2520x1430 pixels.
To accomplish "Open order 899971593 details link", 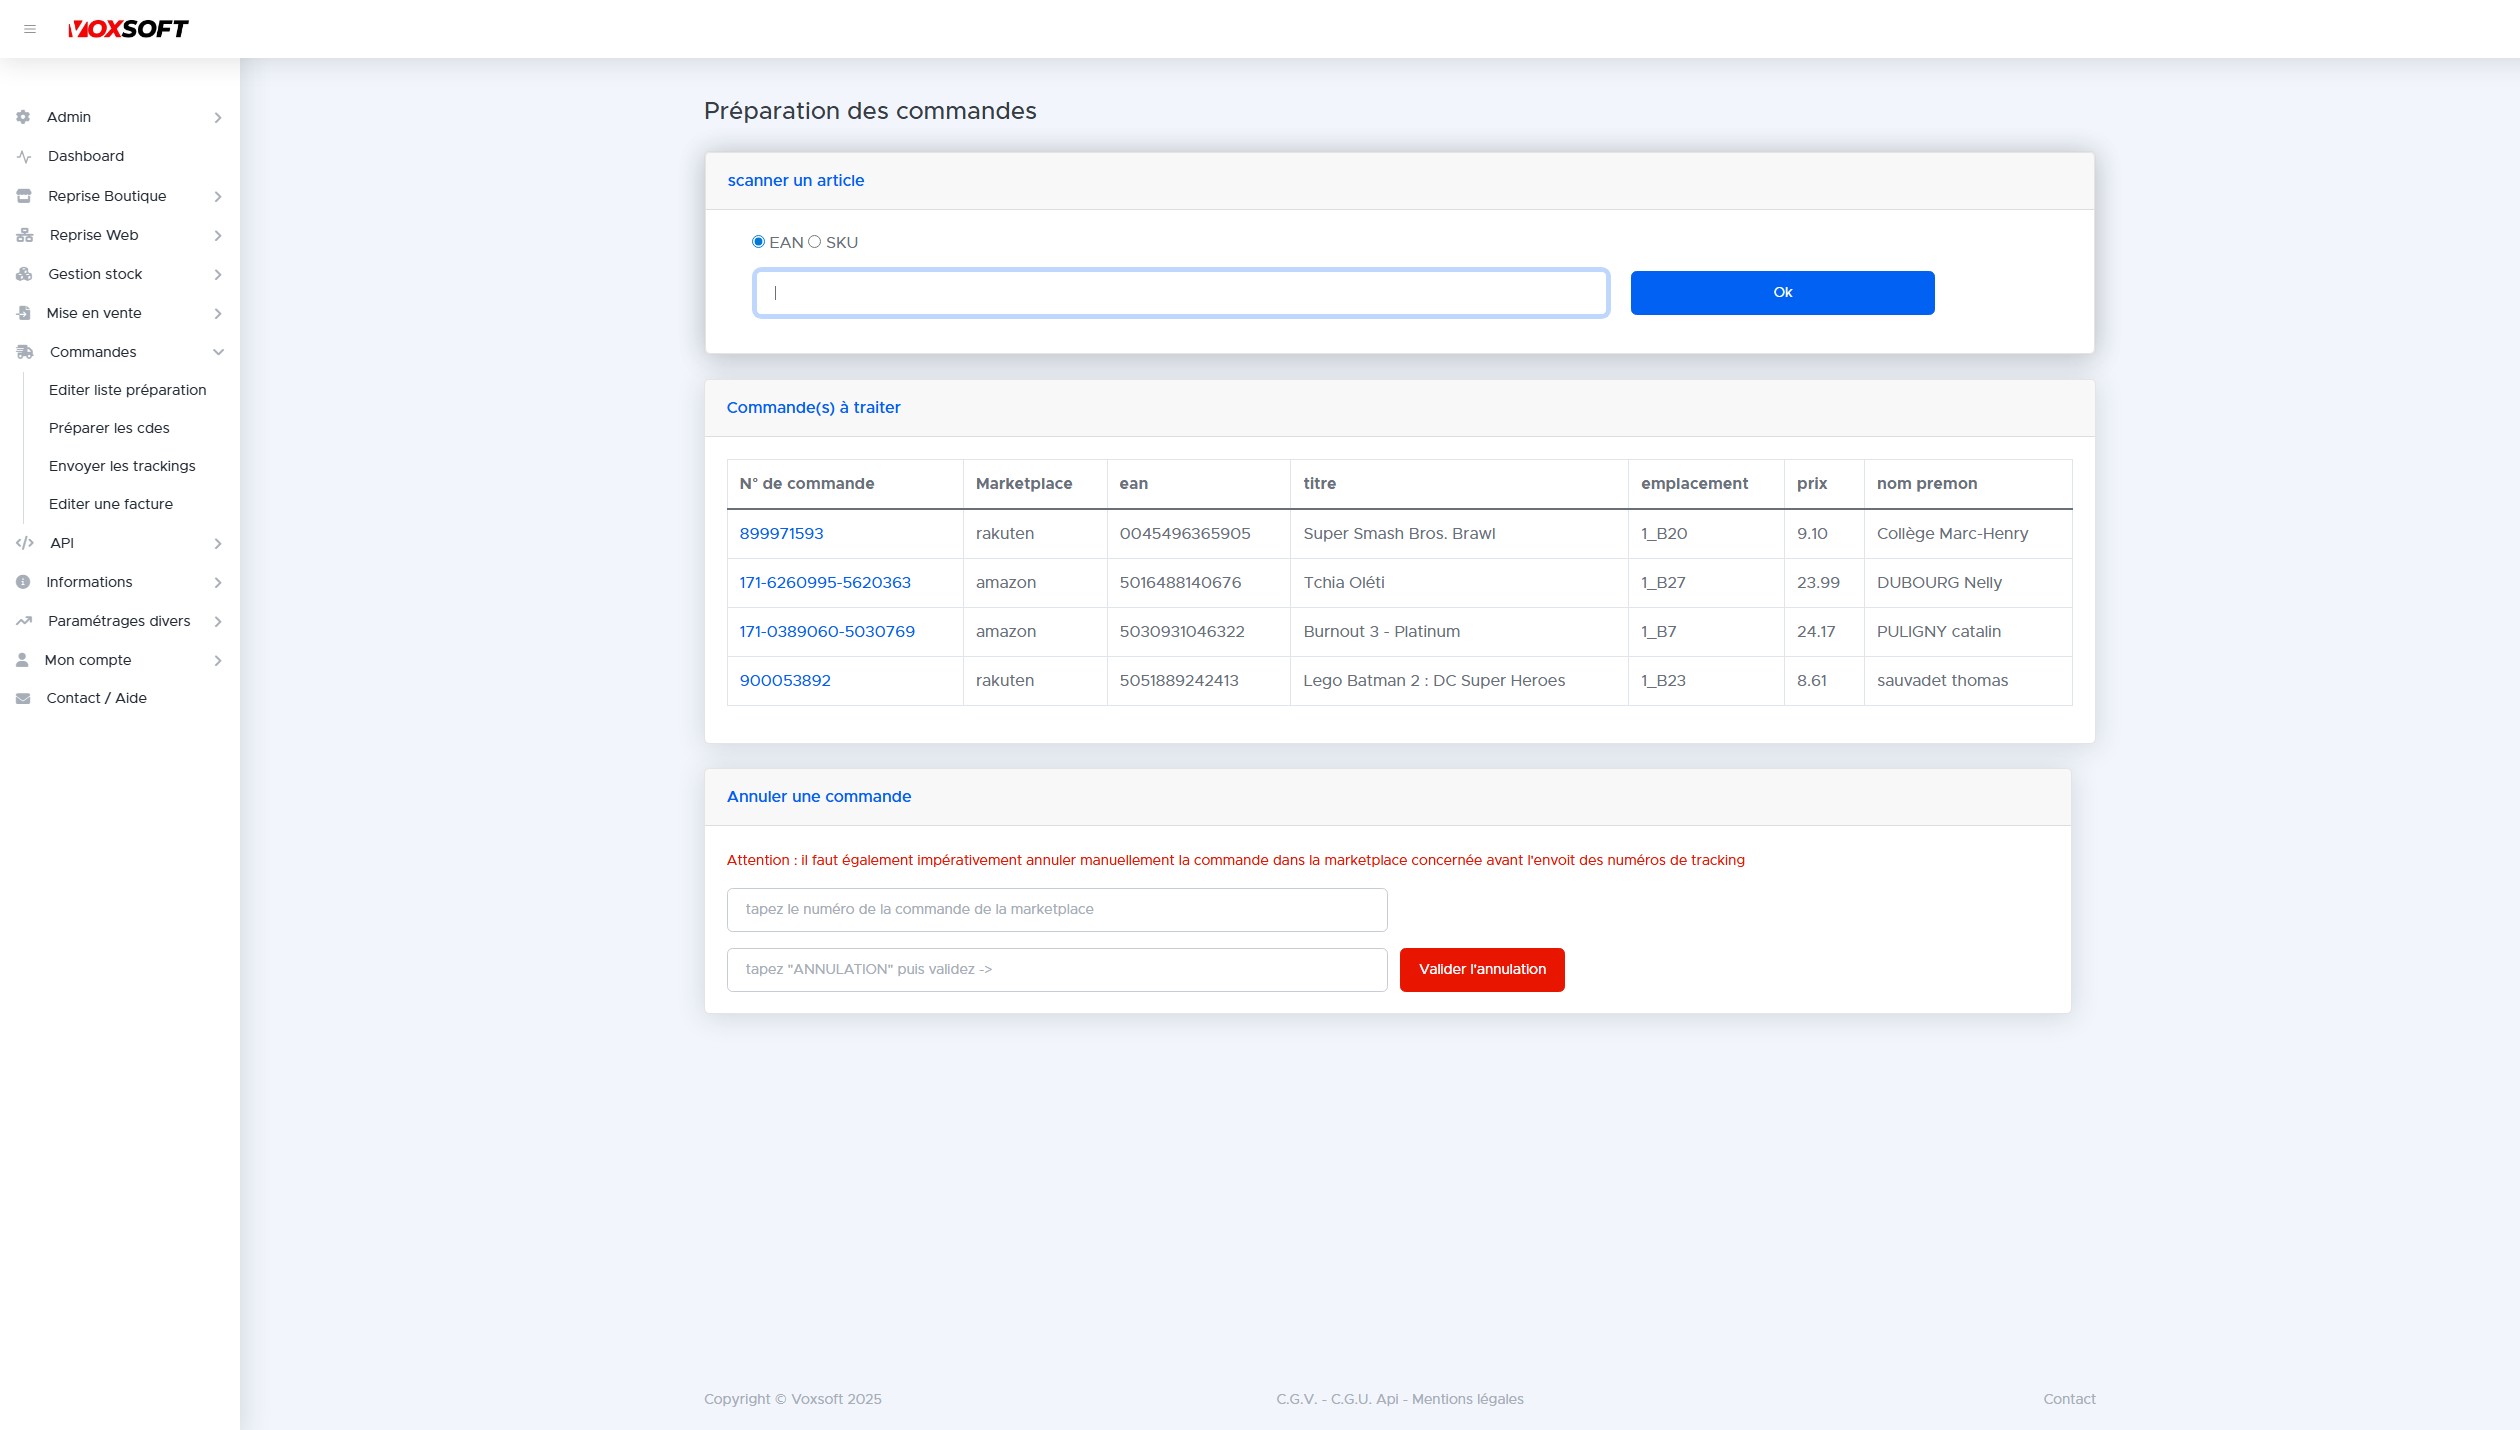I will point(781,534).
